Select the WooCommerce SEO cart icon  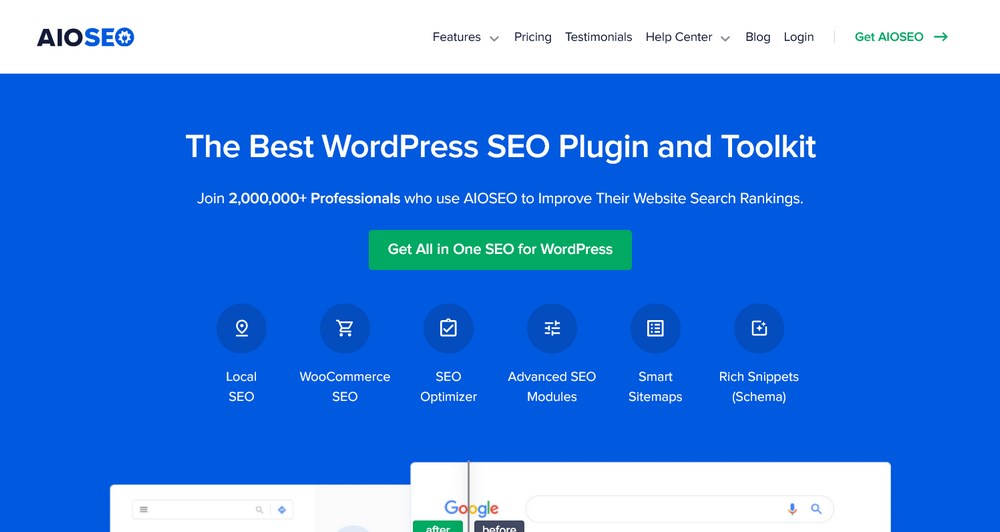pos(345,329)
